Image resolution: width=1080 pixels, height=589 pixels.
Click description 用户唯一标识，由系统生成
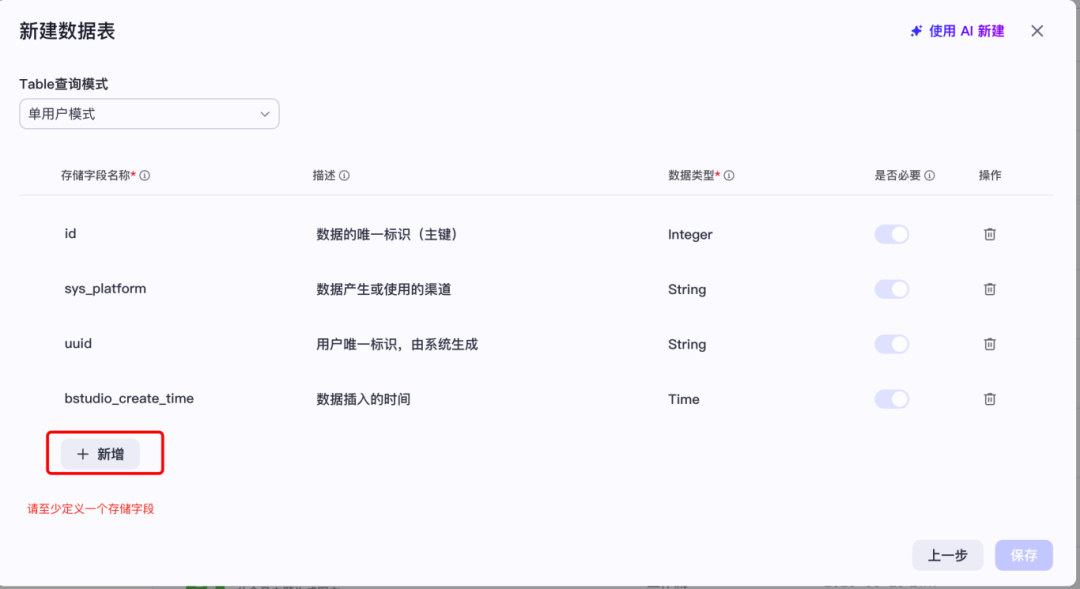pyautogui.click(x=397, y=344)
